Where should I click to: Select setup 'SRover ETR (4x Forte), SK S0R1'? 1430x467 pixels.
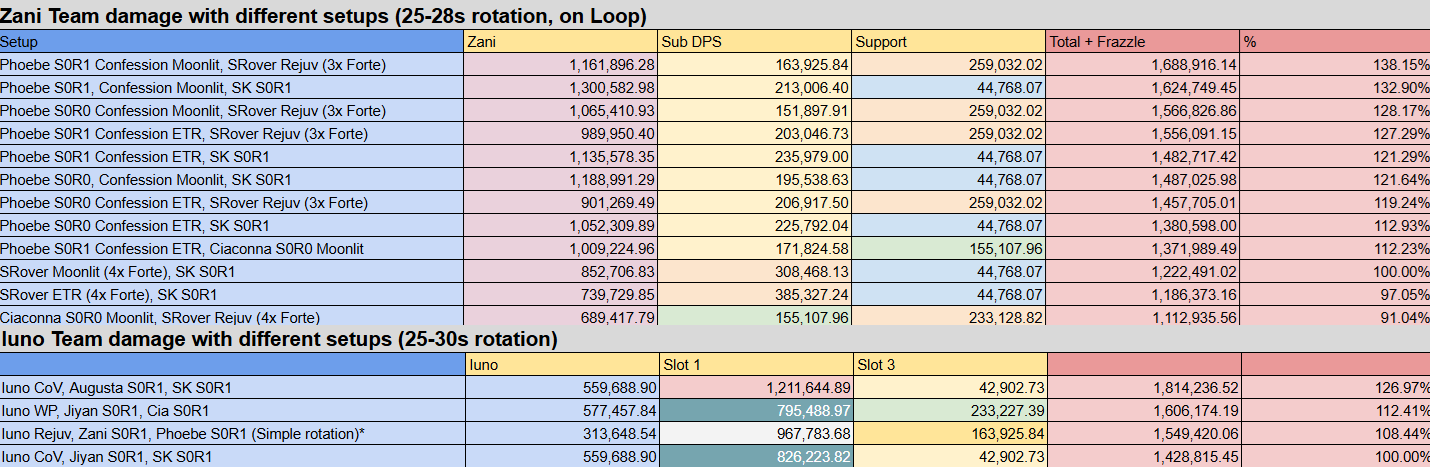[x=232, y=295]
